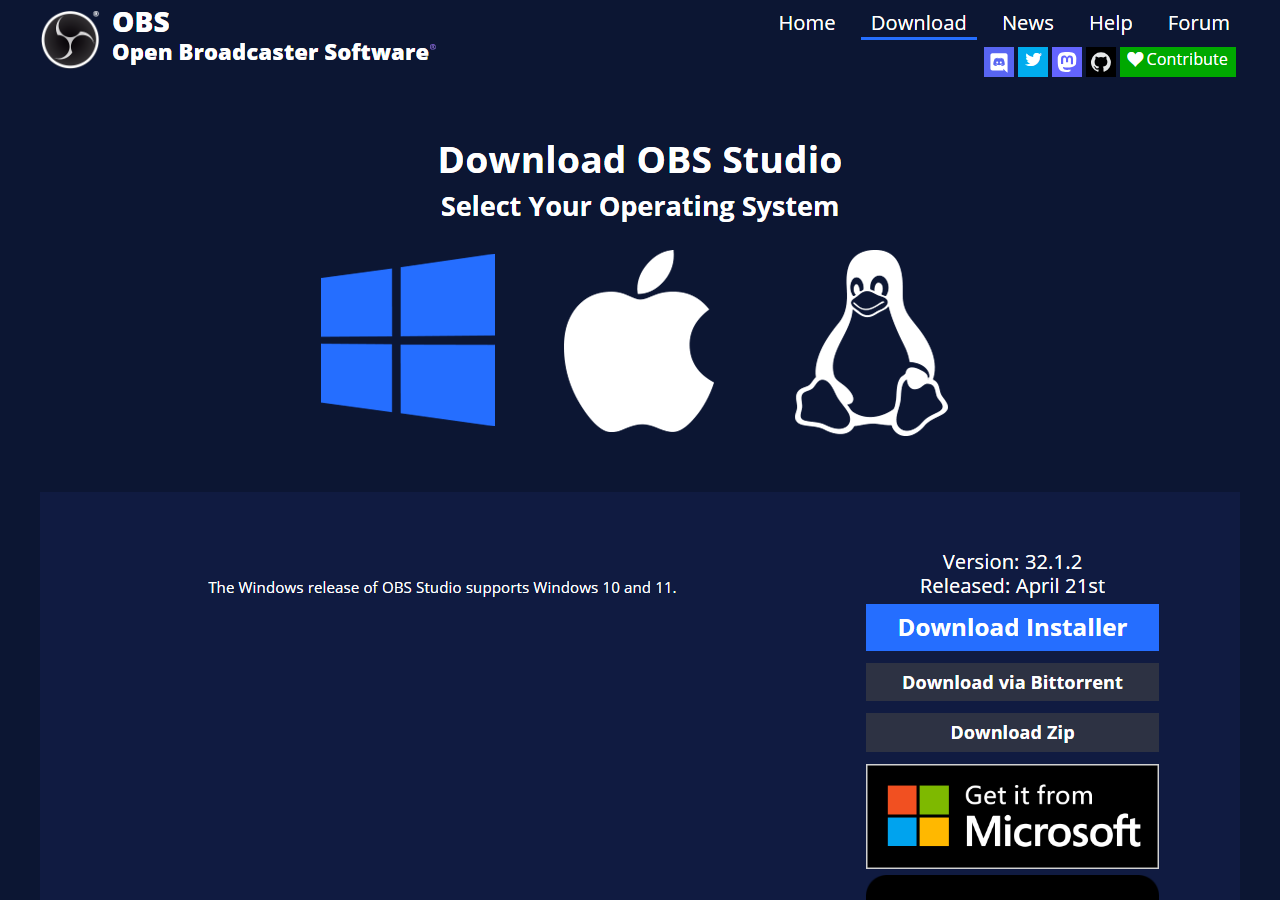Click the Download Zip button
The width and height of the screenshot is (1280, 900).
[1012, 732]
